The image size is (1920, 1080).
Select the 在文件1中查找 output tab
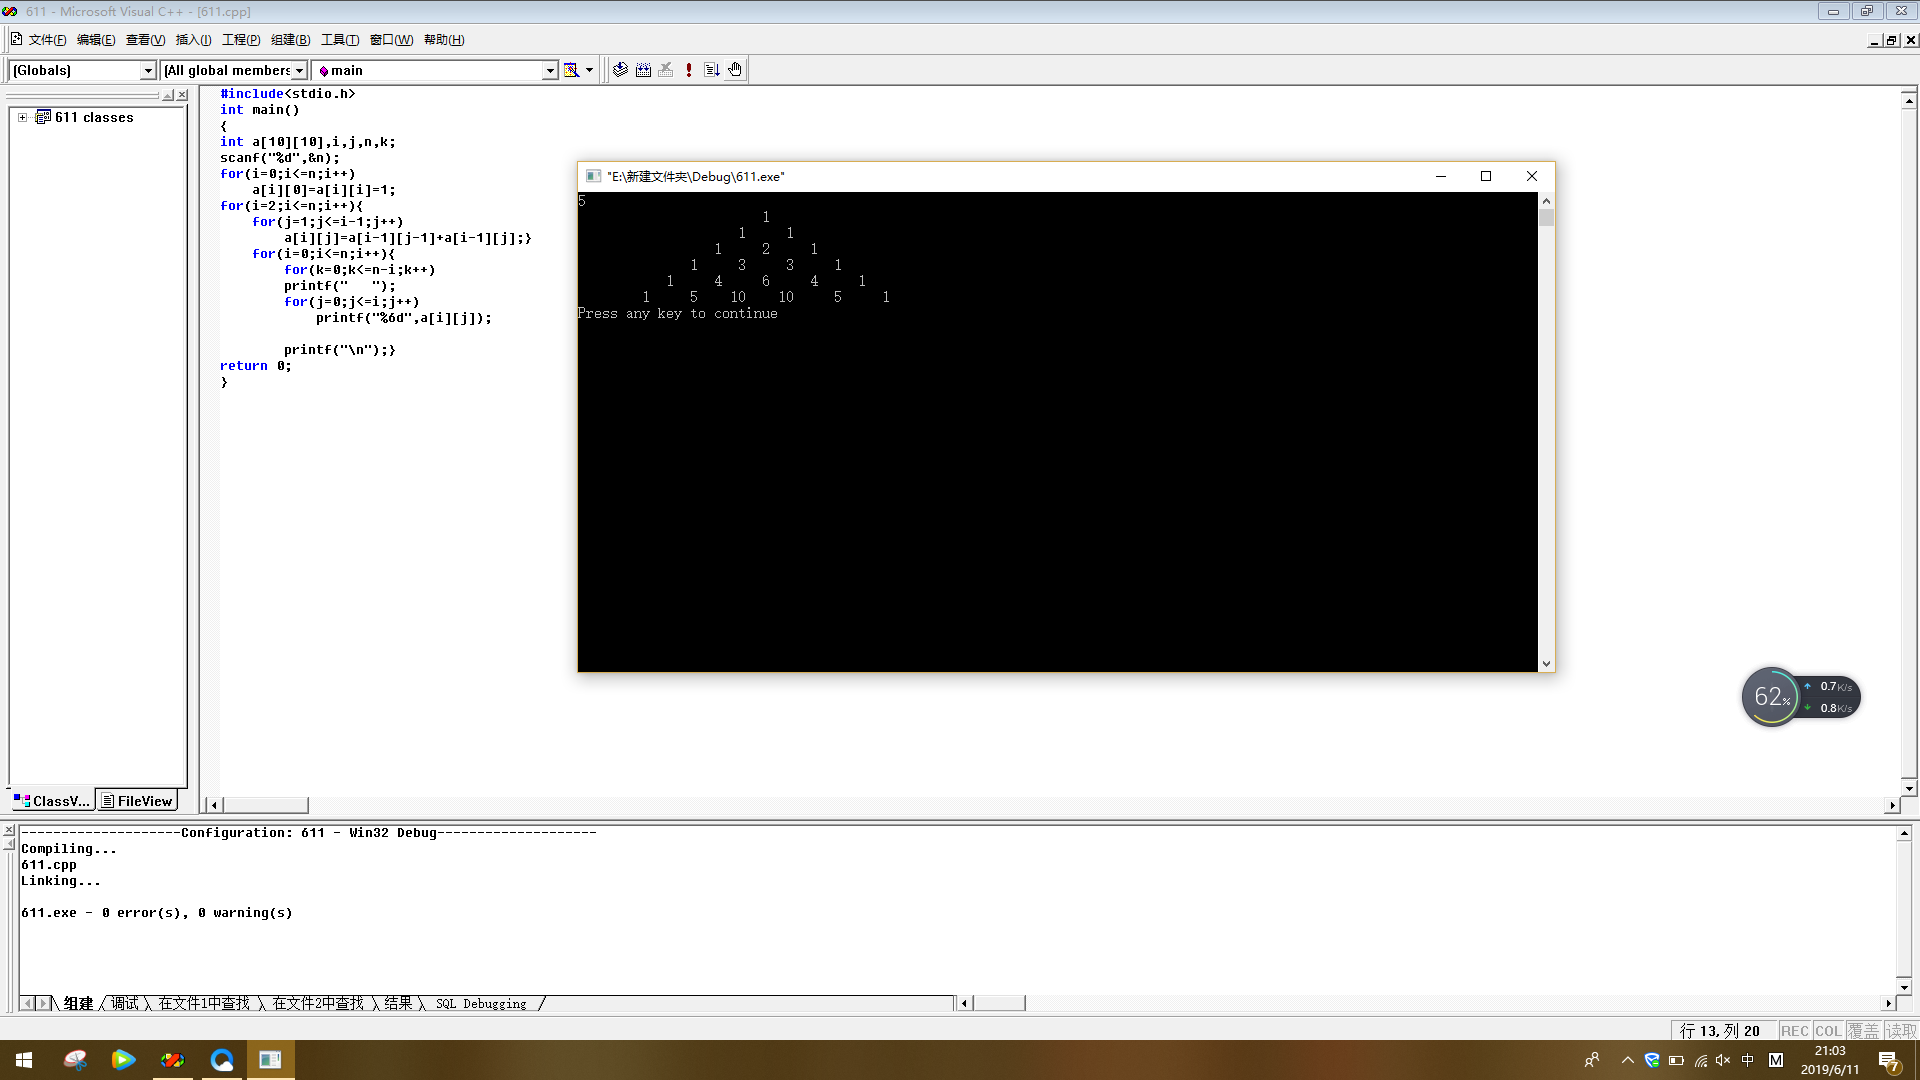click(204, 1003)
